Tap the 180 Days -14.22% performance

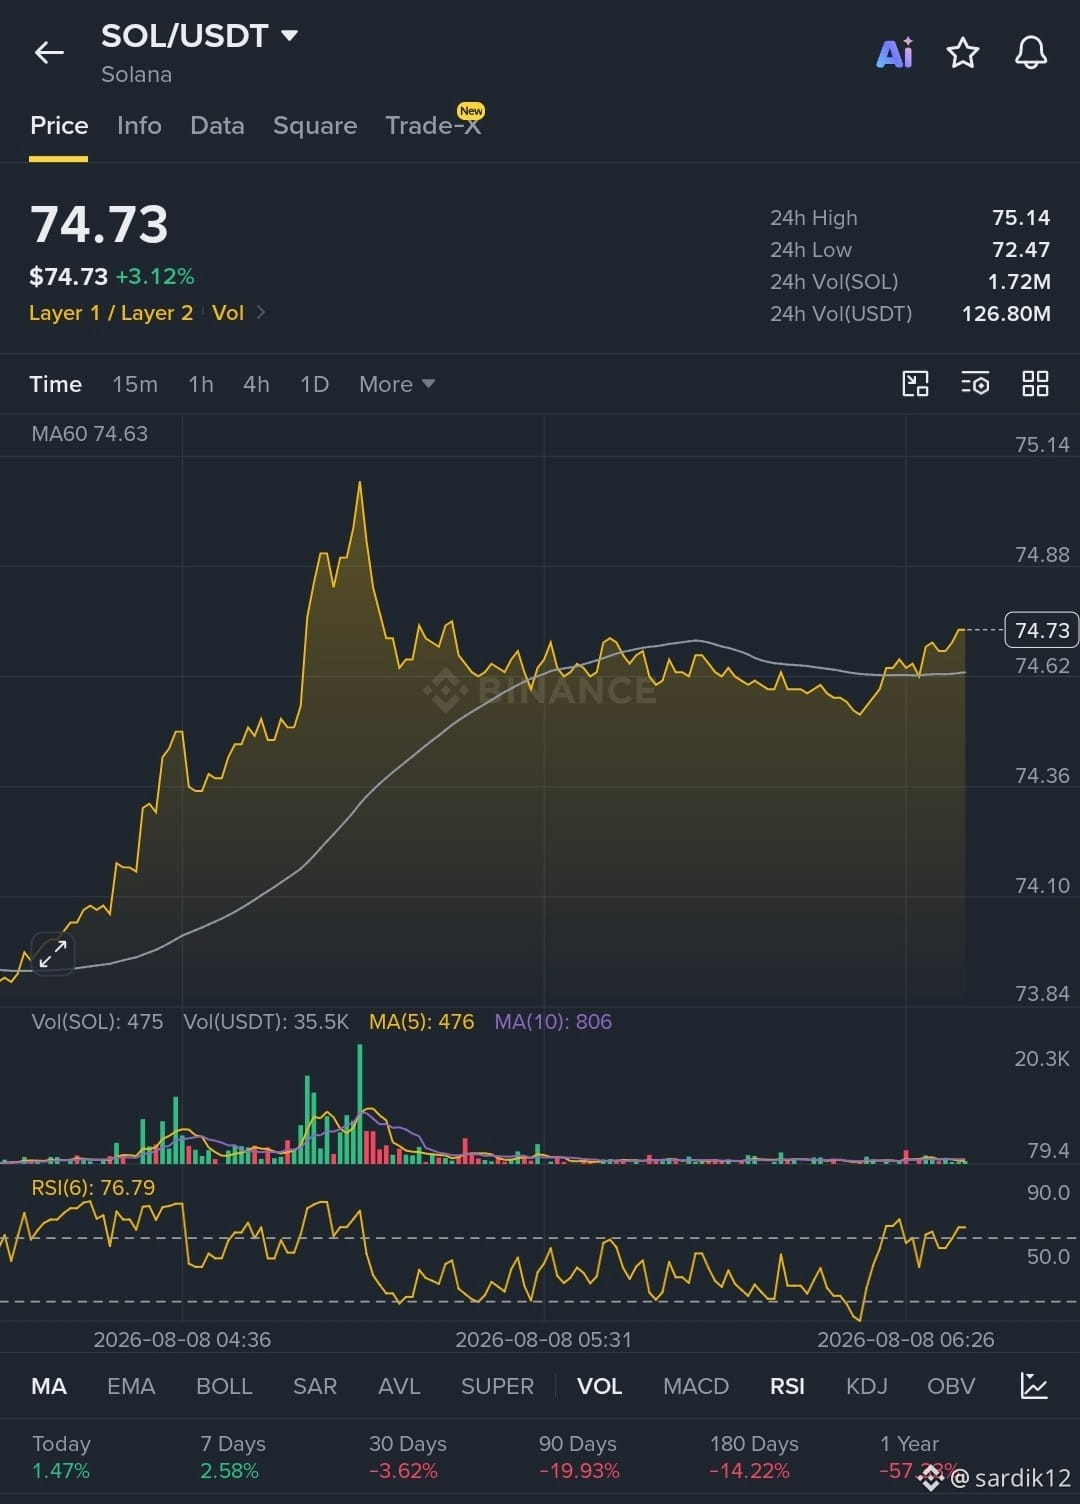pyautogui.click(x=753, y=1457)
